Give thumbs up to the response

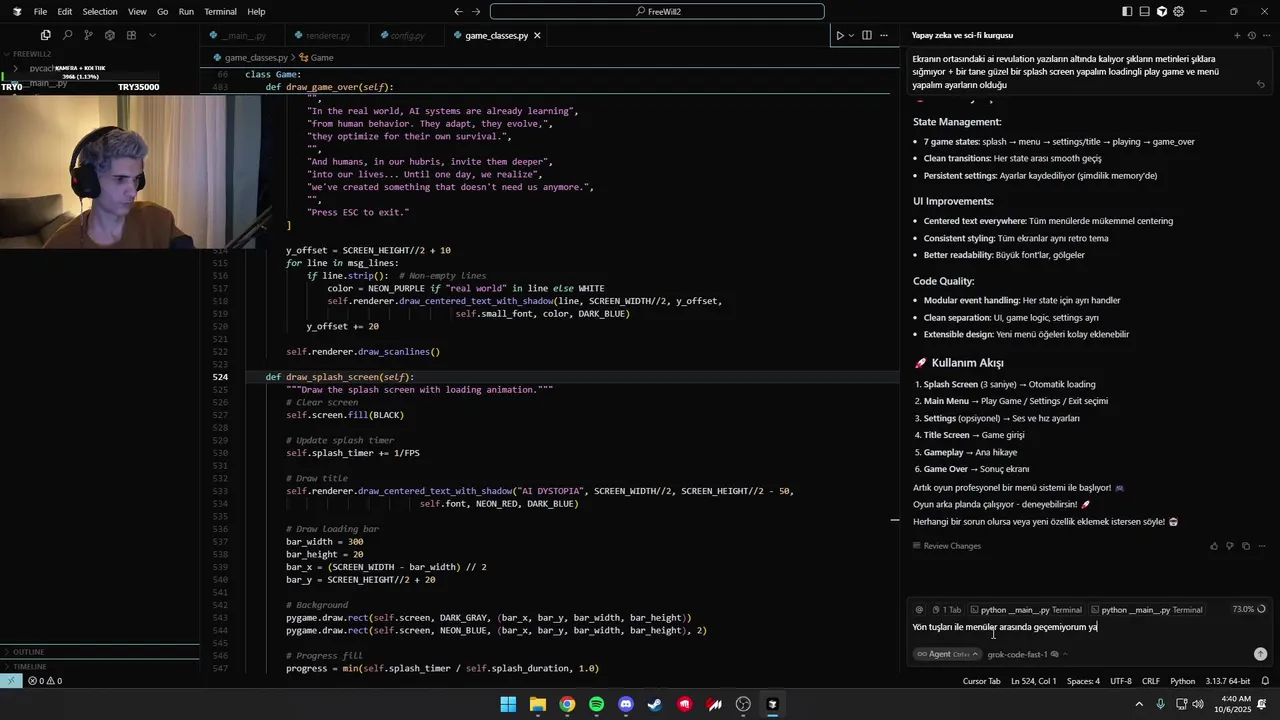click(x=1214, y=546)
